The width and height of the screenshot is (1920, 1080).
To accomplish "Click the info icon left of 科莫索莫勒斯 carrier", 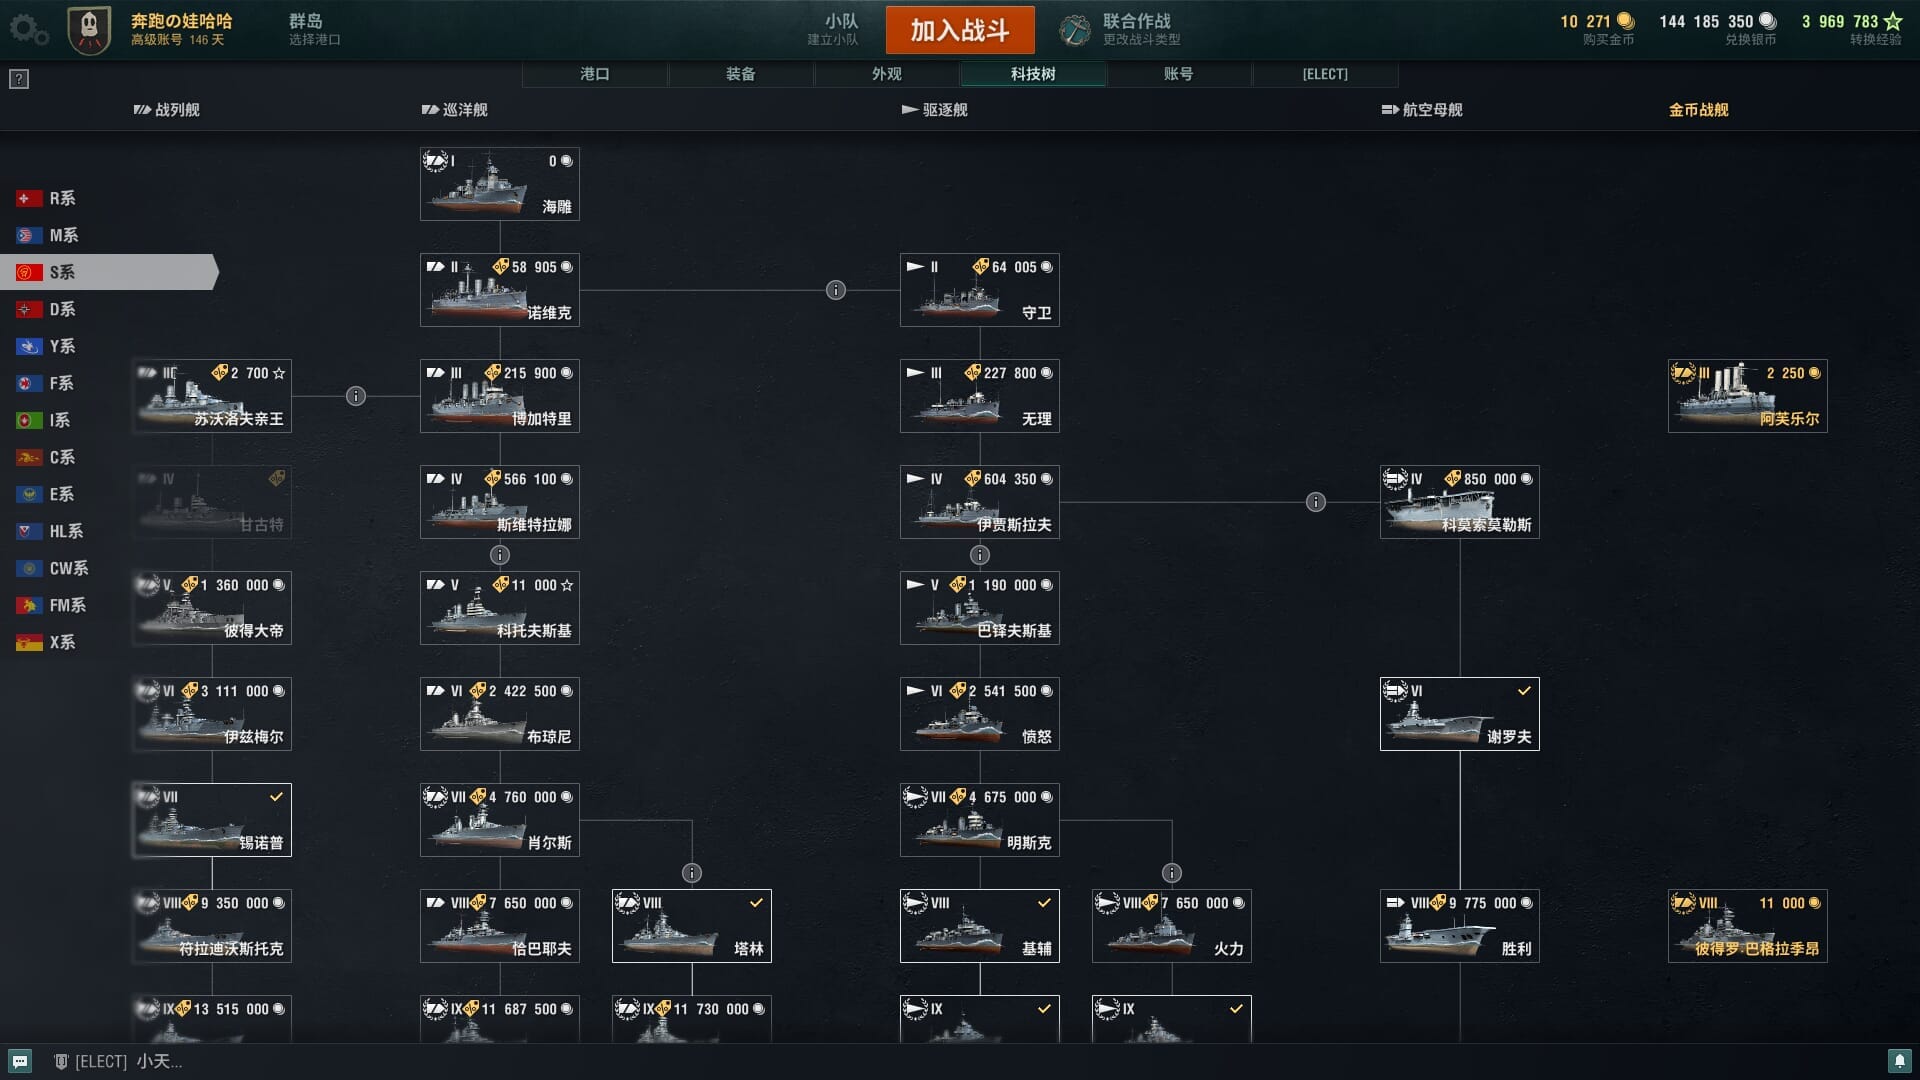I will [x=1316, y=502].
